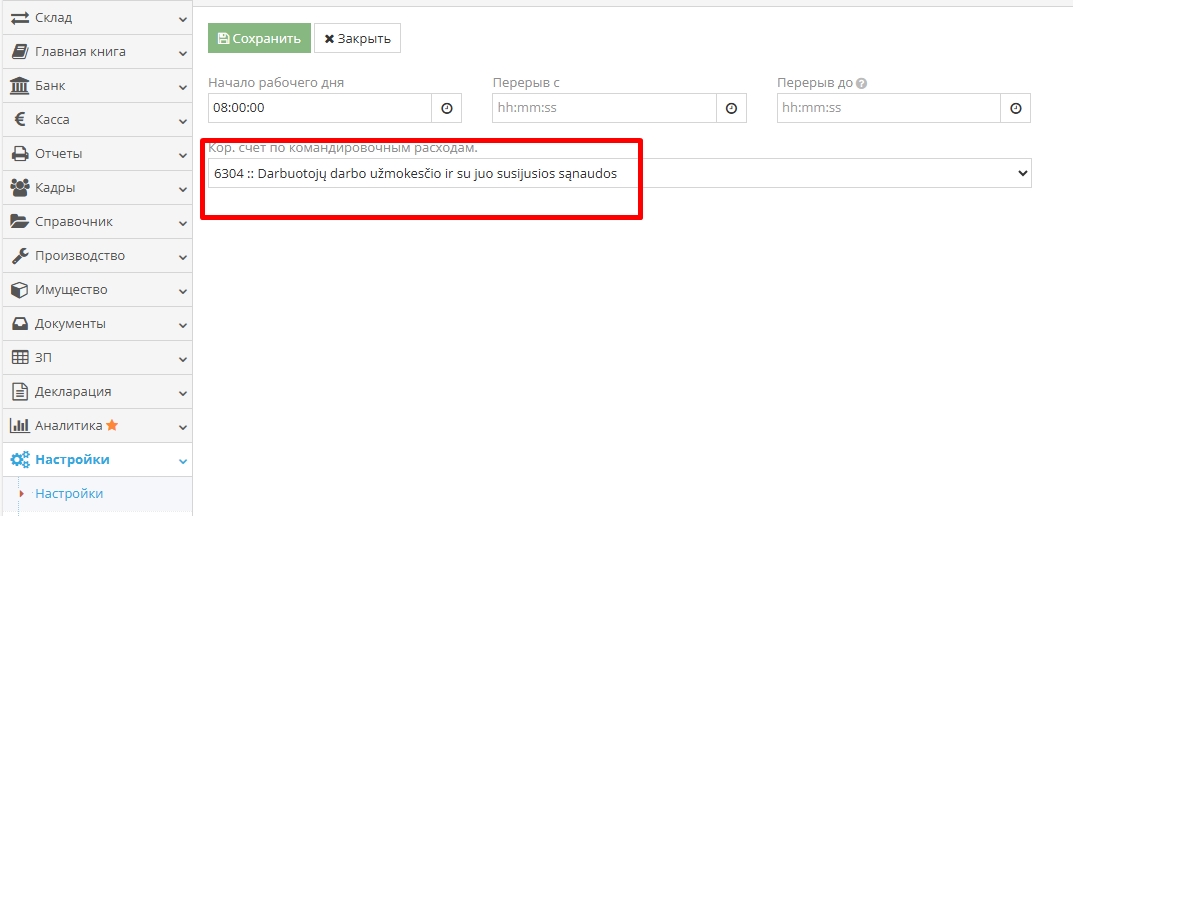The image size is (1200, 900).
Task: Click the printer icon for Отчеты
Action: pyautogui.click(x=19, y=154)
